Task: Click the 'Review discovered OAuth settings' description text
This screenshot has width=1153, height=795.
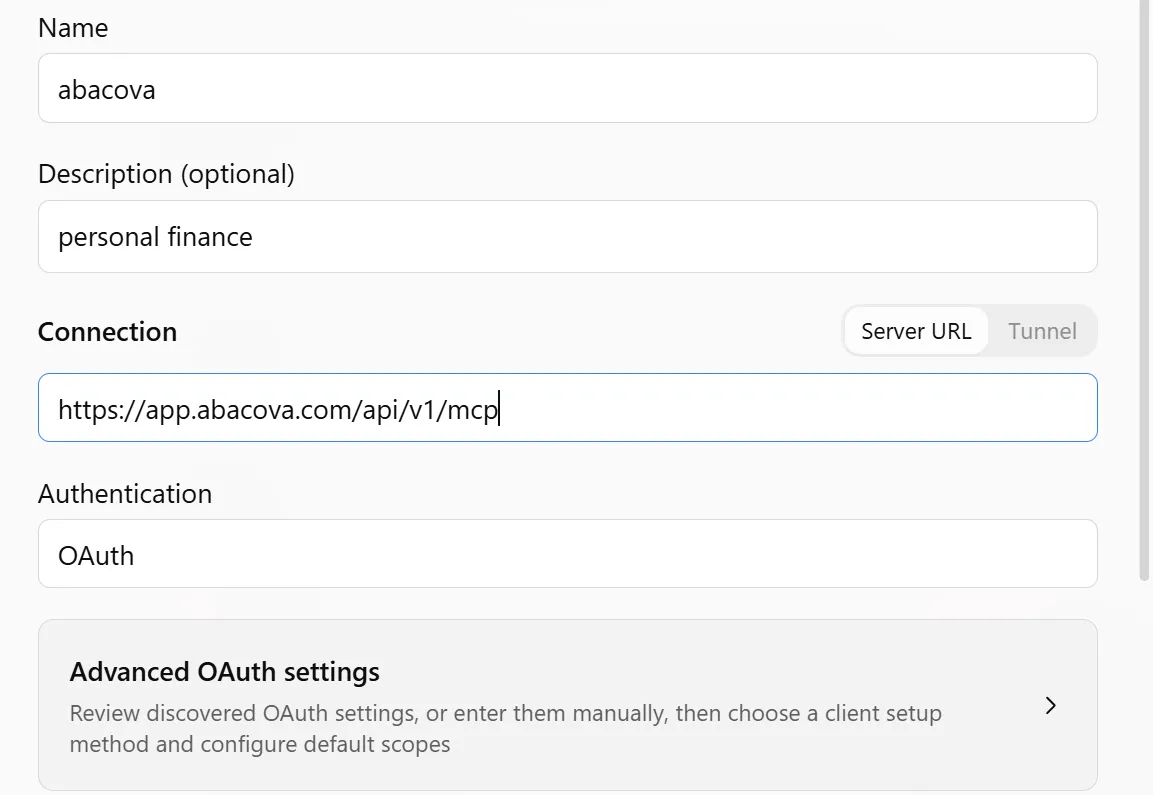Action: [505, 728]
